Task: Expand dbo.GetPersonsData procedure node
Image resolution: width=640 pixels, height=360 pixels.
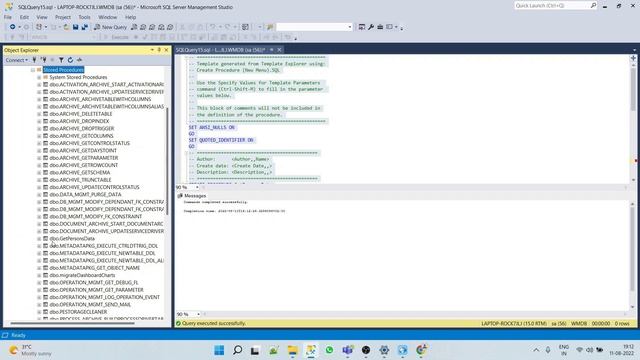Action: point(39,239)
